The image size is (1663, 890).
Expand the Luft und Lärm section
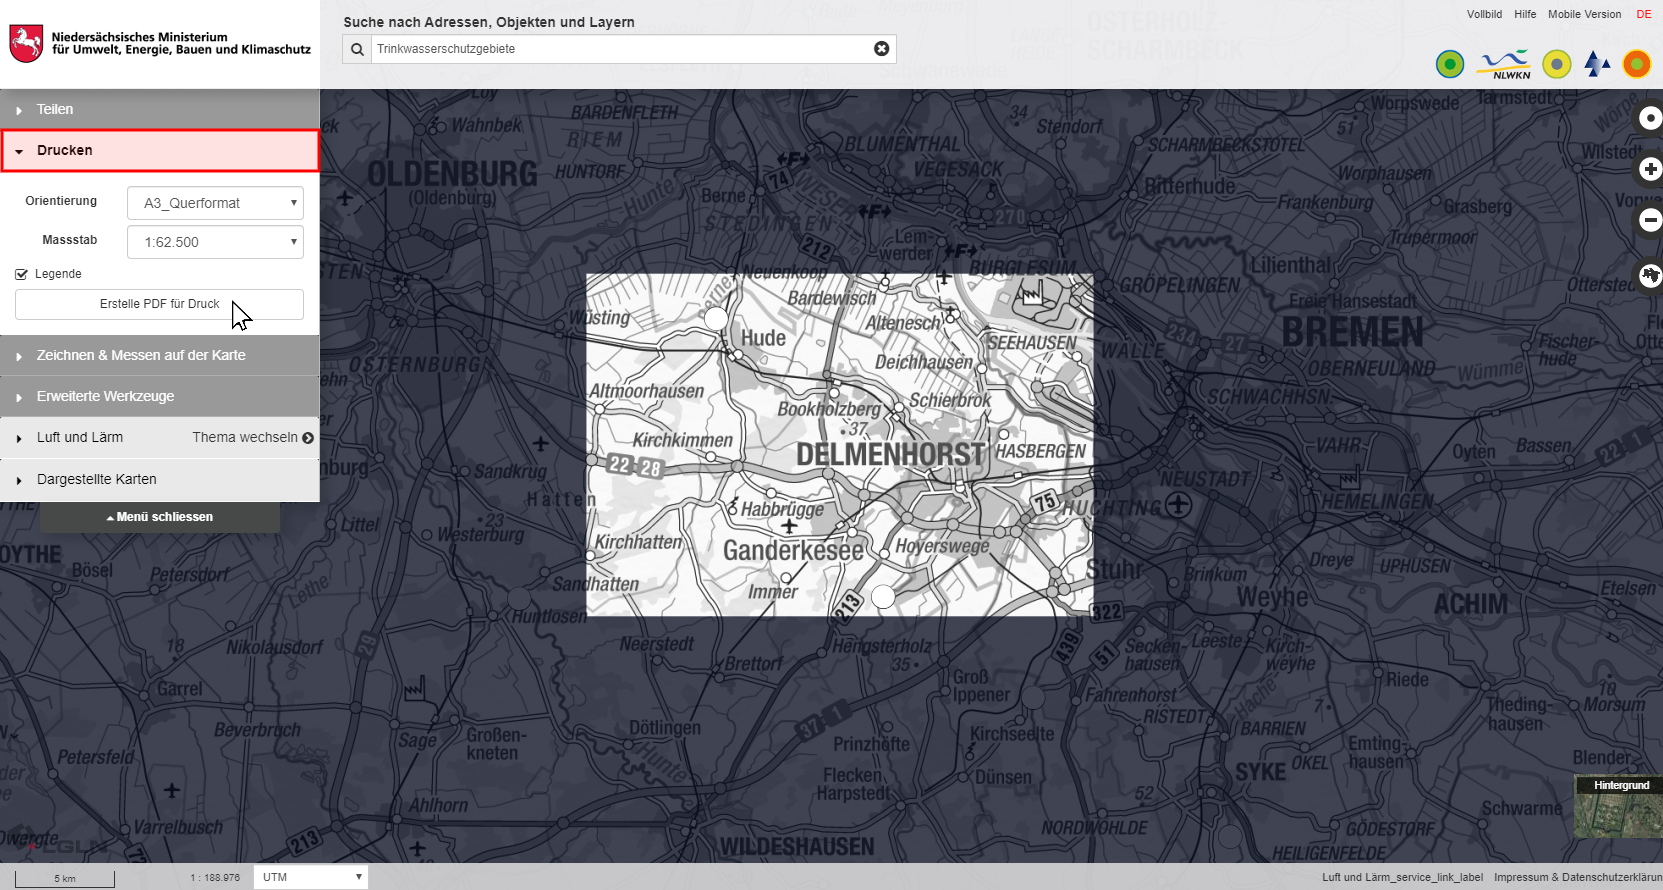[x=80, y=437]
